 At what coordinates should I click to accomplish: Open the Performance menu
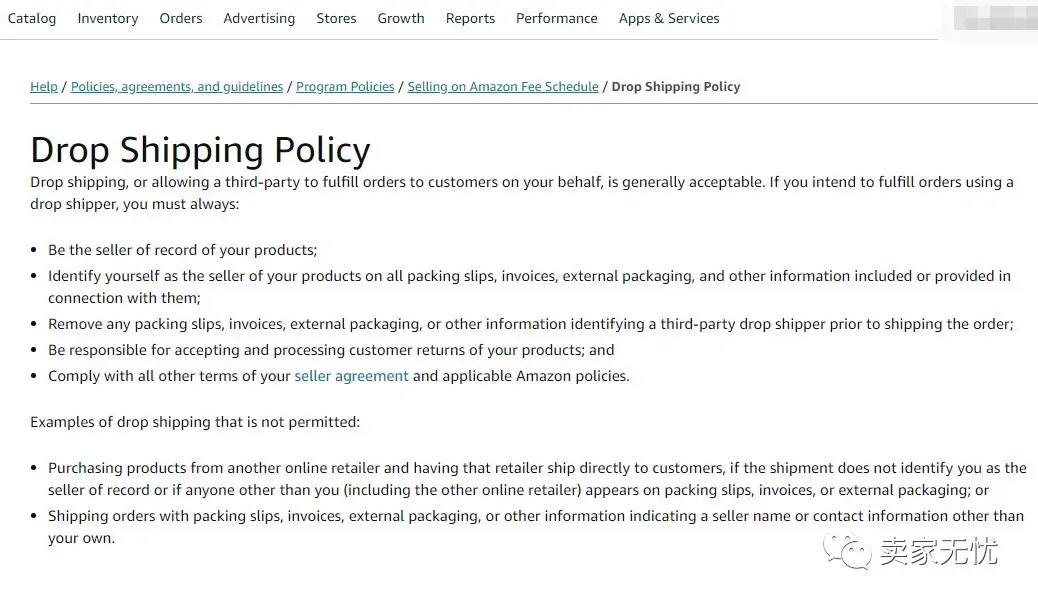pyautogui.click(x=557, y=19)
